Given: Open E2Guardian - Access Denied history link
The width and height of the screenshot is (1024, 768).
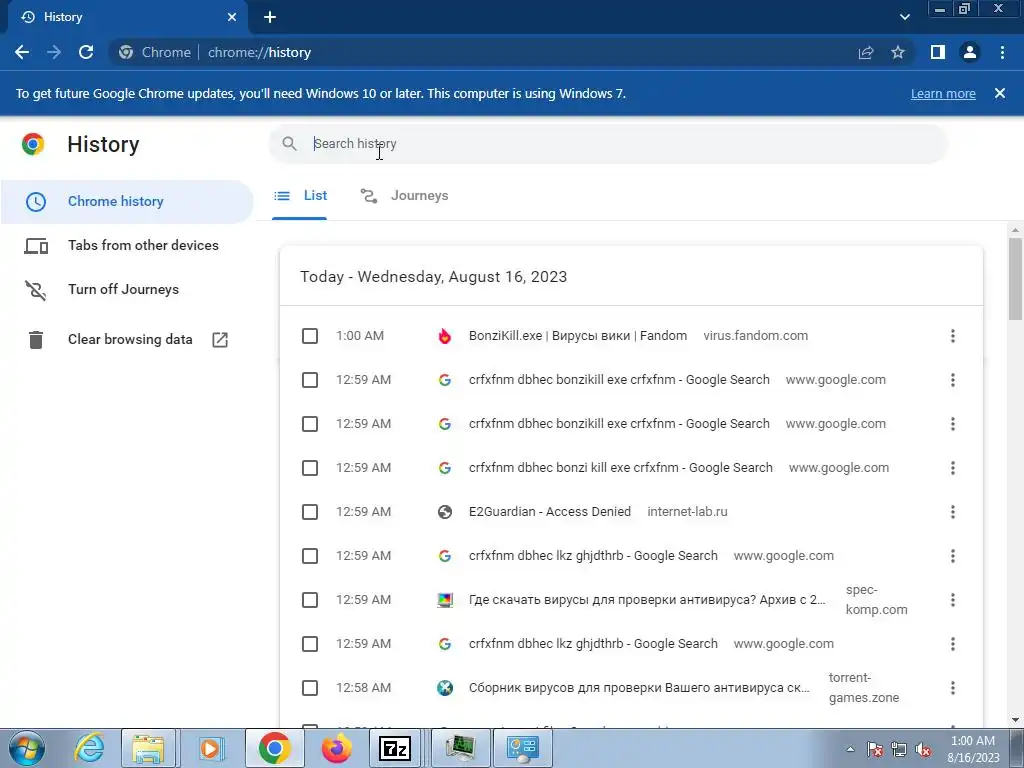Looking at the screenshot, I should 550,512.
